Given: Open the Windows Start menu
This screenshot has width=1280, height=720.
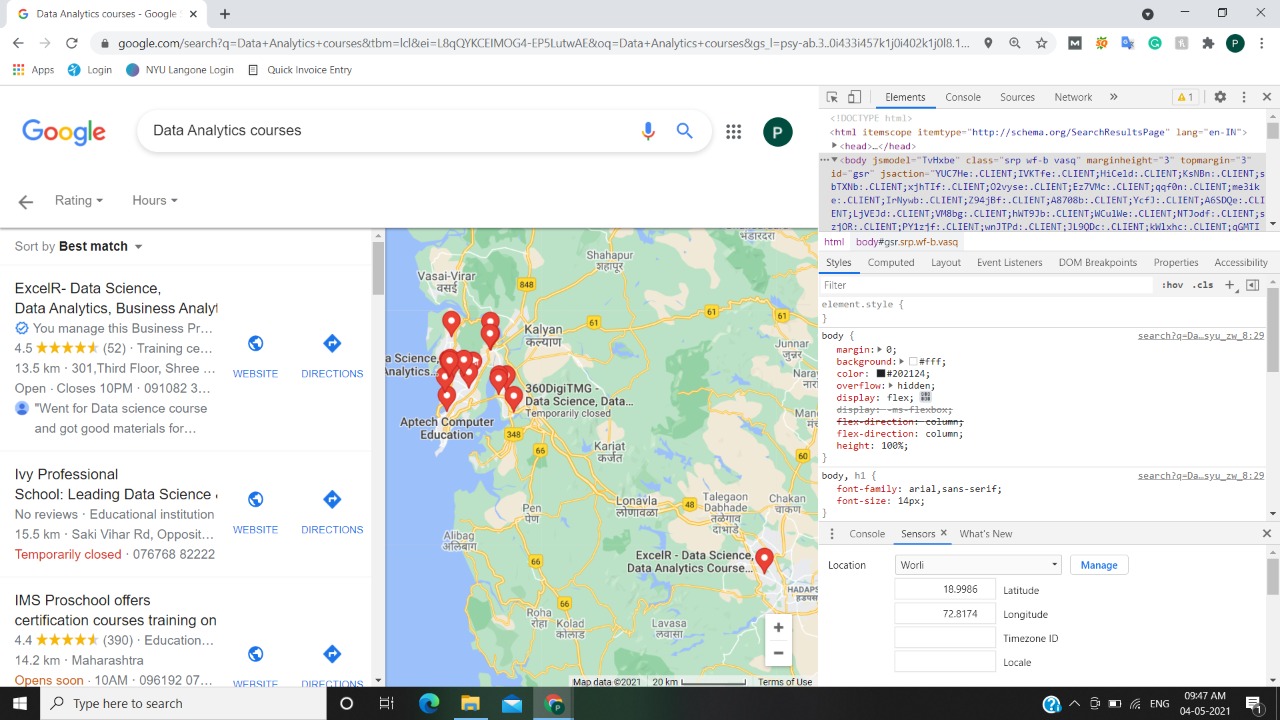Looking at the screenshot, I should (20, 704).
